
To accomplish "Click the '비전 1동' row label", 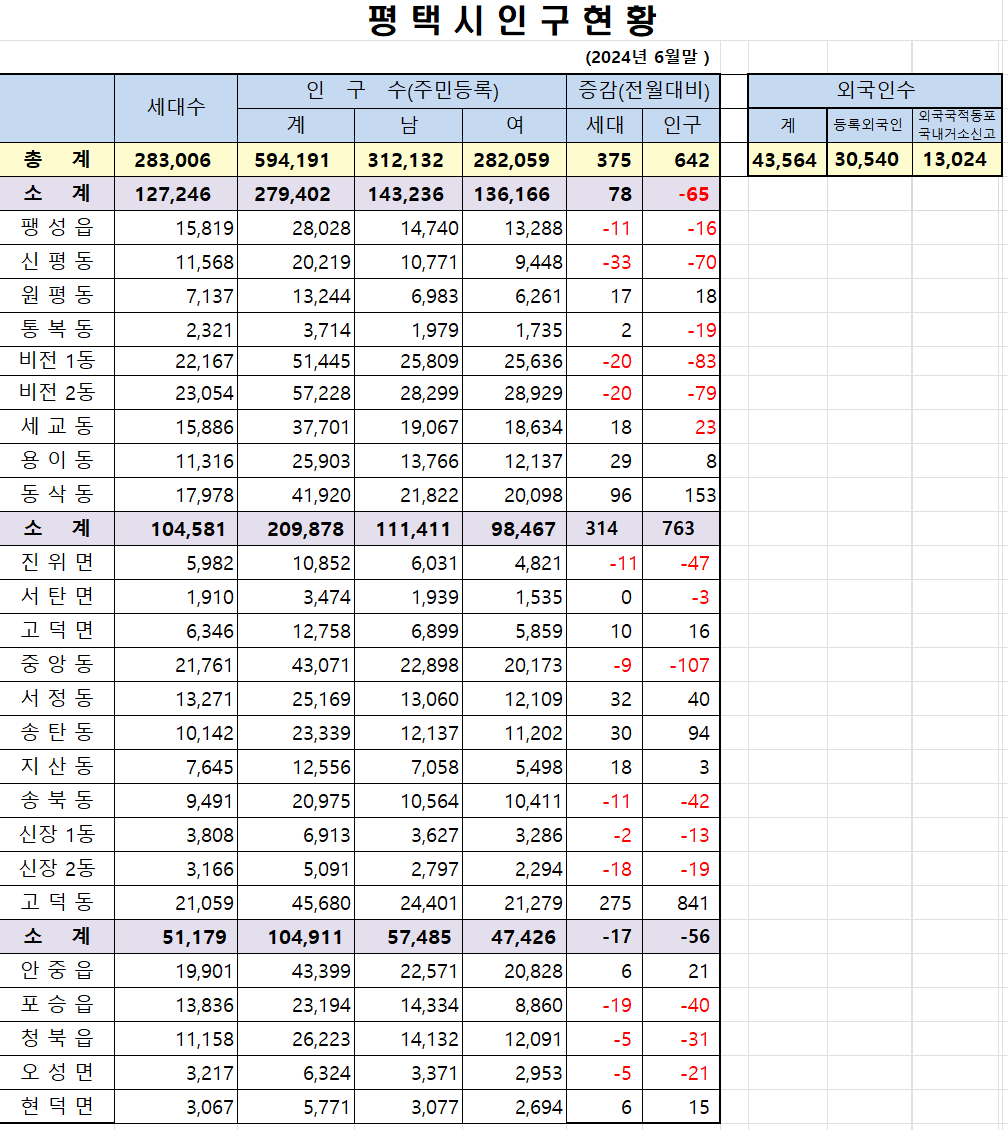I will point(57,360).
